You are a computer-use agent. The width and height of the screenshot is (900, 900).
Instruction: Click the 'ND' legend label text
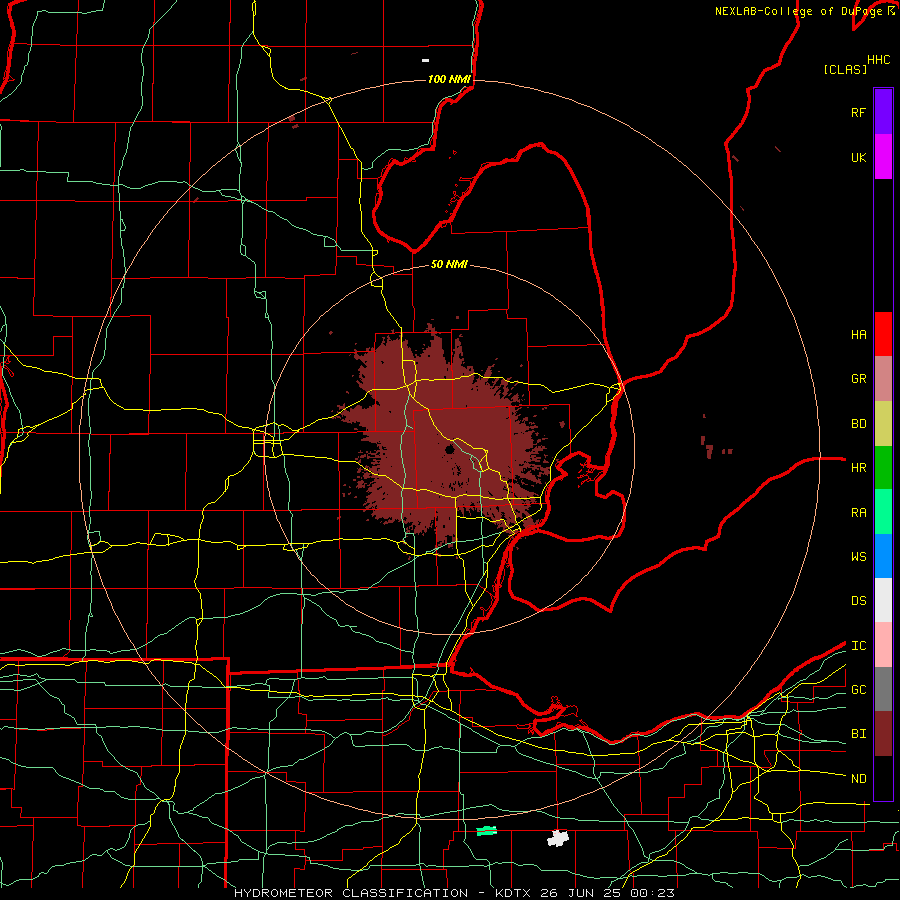click(x=858, y=779)
